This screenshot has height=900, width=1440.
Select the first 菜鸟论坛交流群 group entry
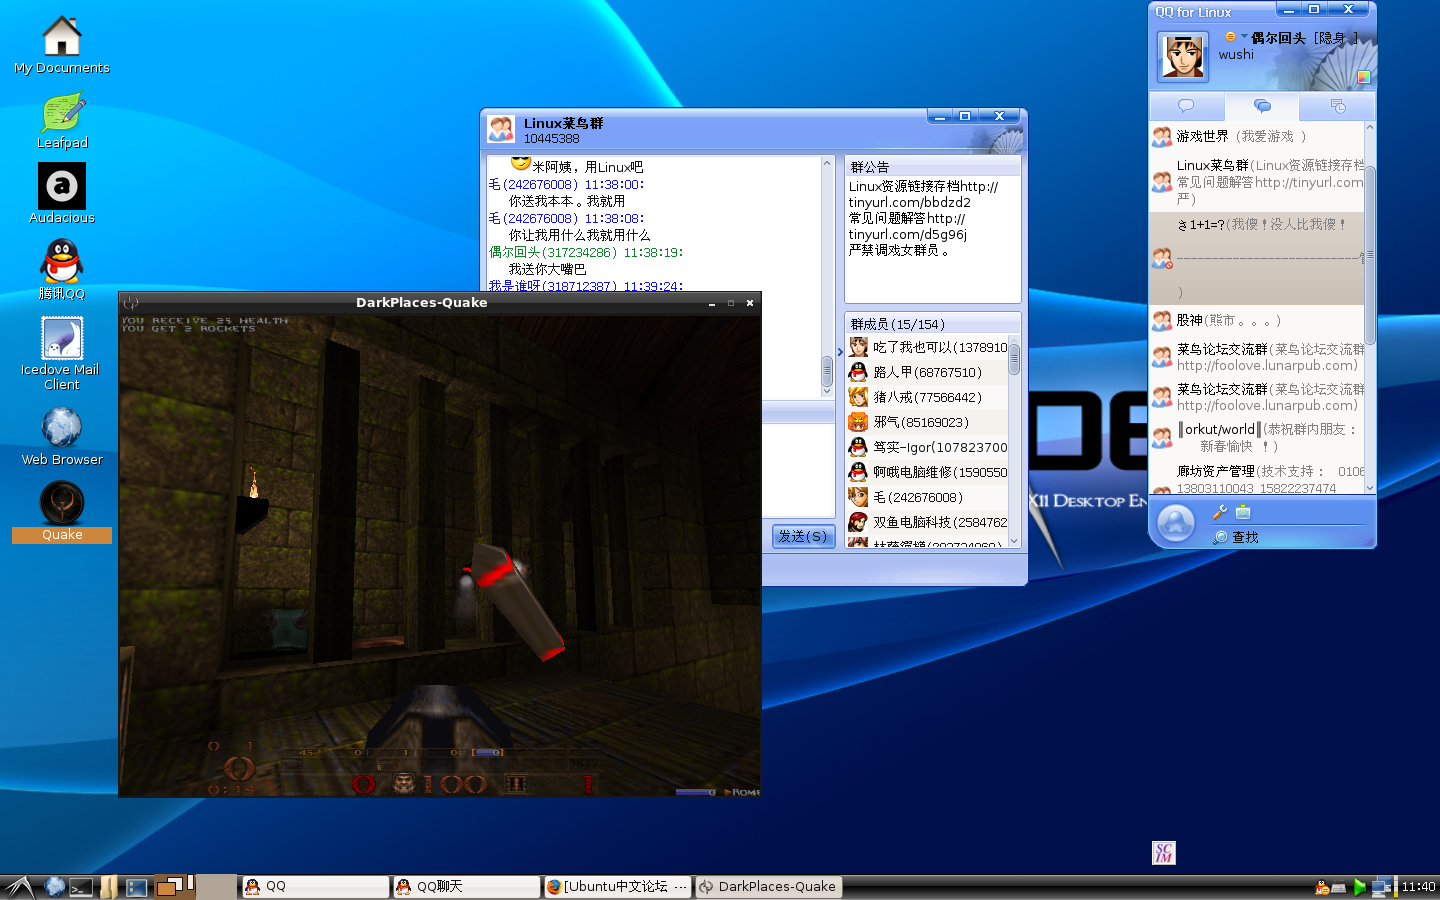(x=1257, y=357)
